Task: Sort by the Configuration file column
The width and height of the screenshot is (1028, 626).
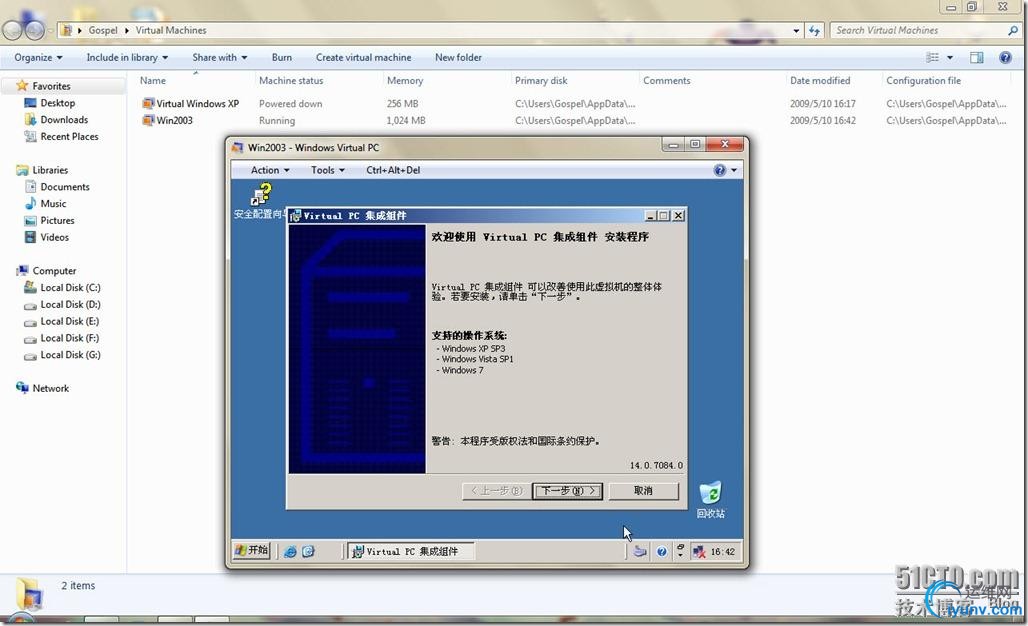Action: 923,81
